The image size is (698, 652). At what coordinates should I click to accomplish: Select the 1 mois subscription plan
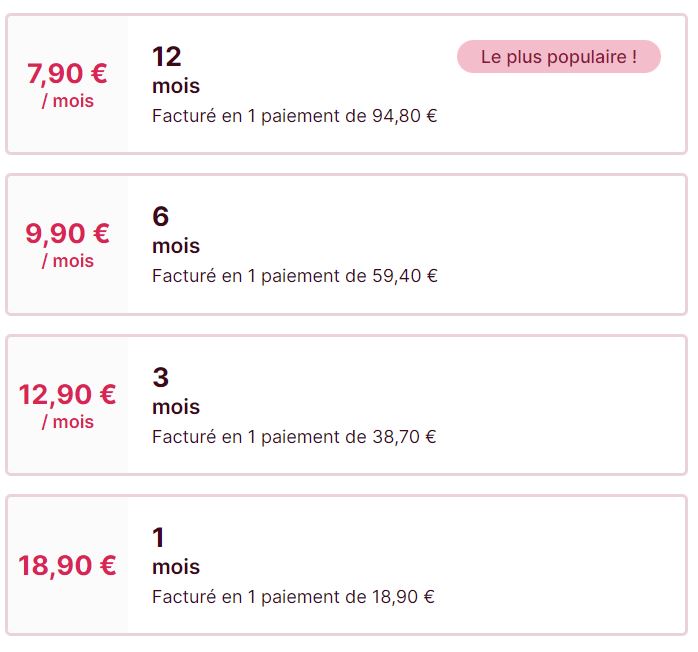click(x=346, y=565)
